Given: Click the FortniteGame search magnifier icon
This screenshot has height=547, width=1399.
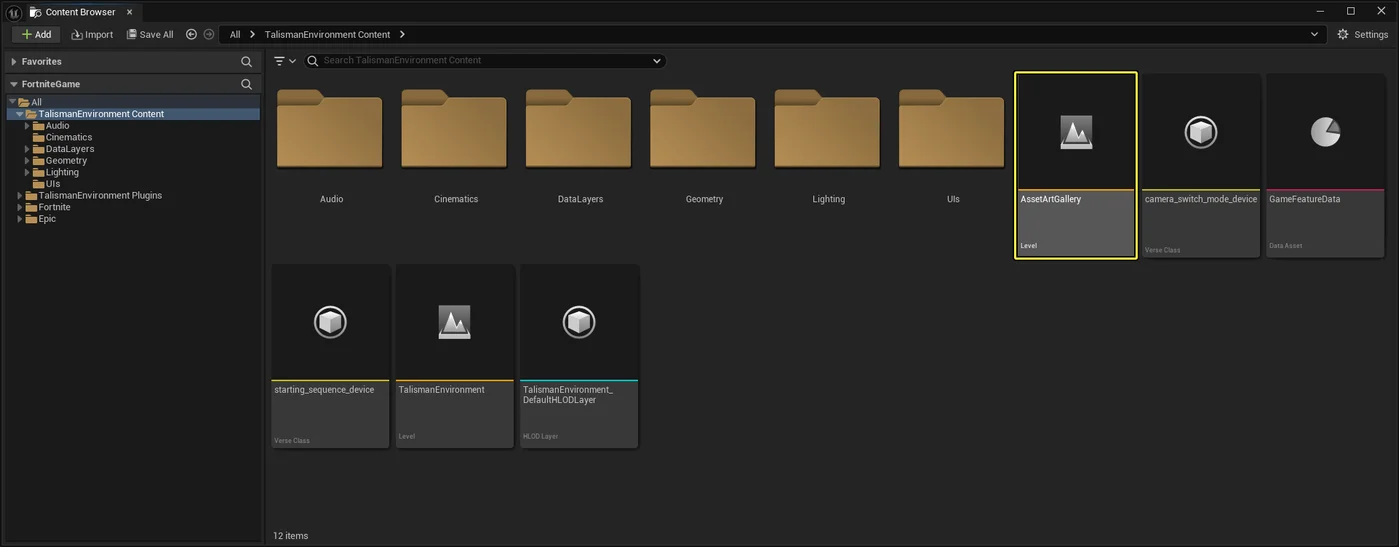Looking at the screenshot, I should [247, 84].
